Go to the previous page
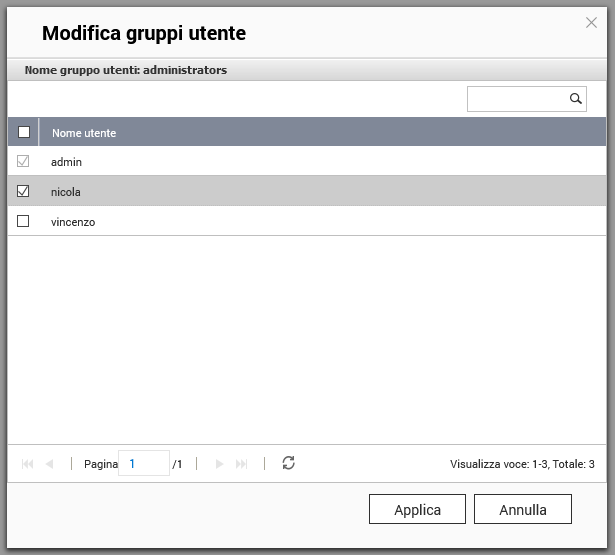Image resolution: width=615 pixels, height=555 pixels. (x=50, y=464)
